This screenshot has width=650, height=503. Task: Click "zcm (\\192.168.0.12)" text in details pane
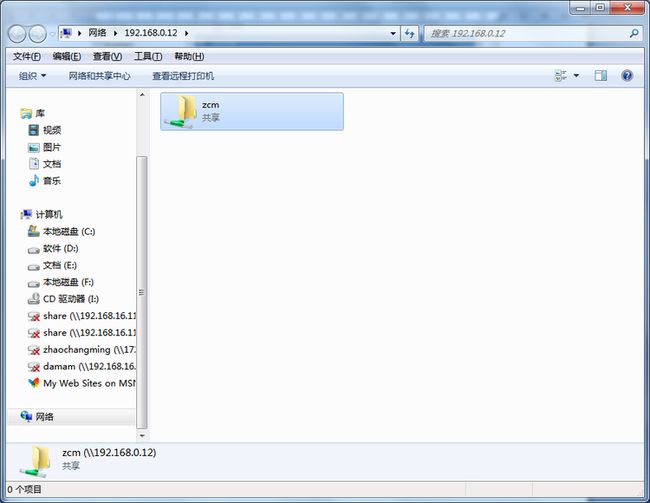(x=109, y=452)
